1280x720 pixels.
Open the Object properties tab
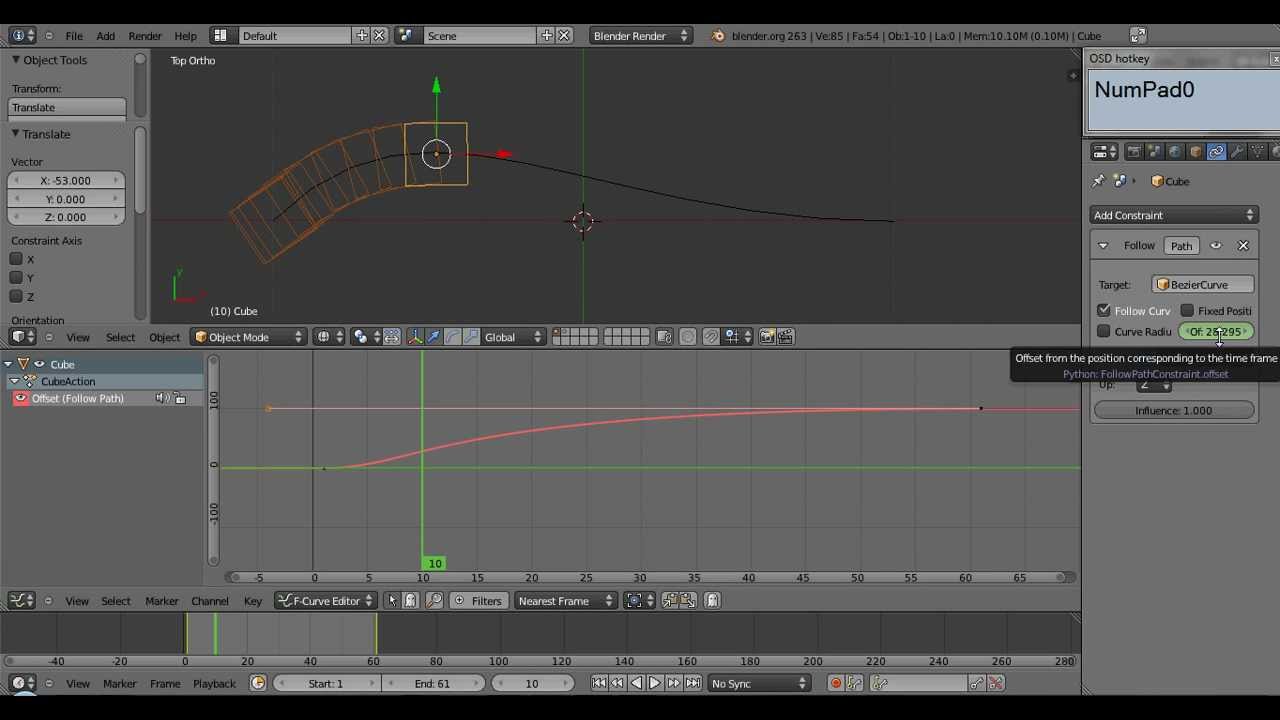1196,152
